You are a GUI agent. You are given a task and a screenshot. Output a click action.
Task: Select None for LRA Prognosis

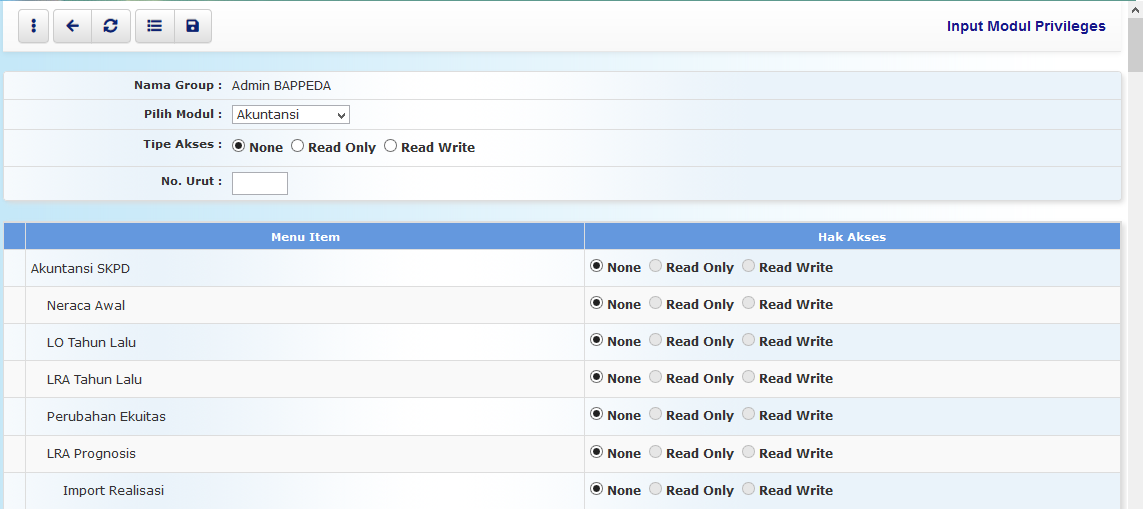(597, 452)
